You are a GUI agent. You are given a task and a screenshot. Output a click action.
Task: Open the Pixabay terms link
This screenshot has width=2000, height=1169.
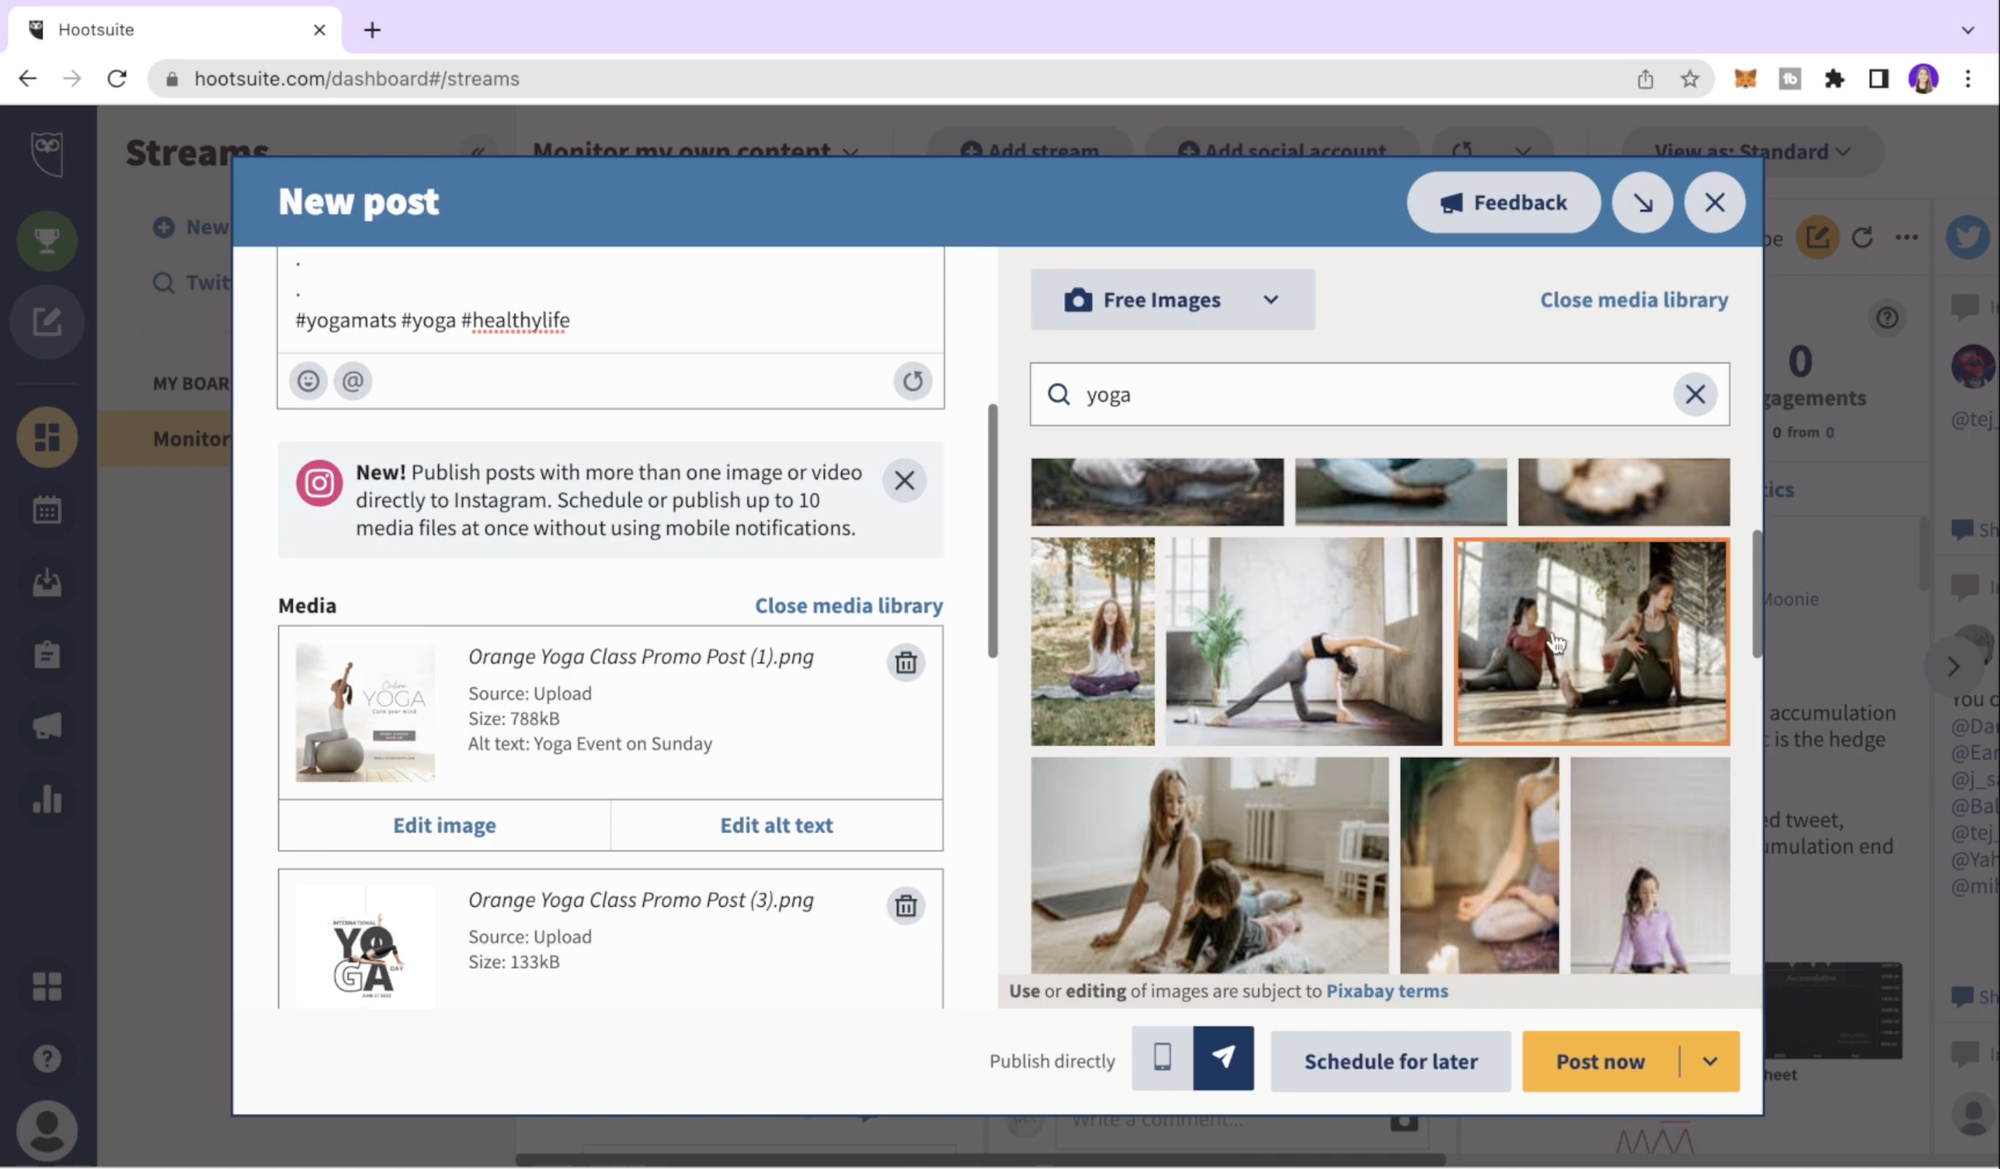(x=1386, y=991)
